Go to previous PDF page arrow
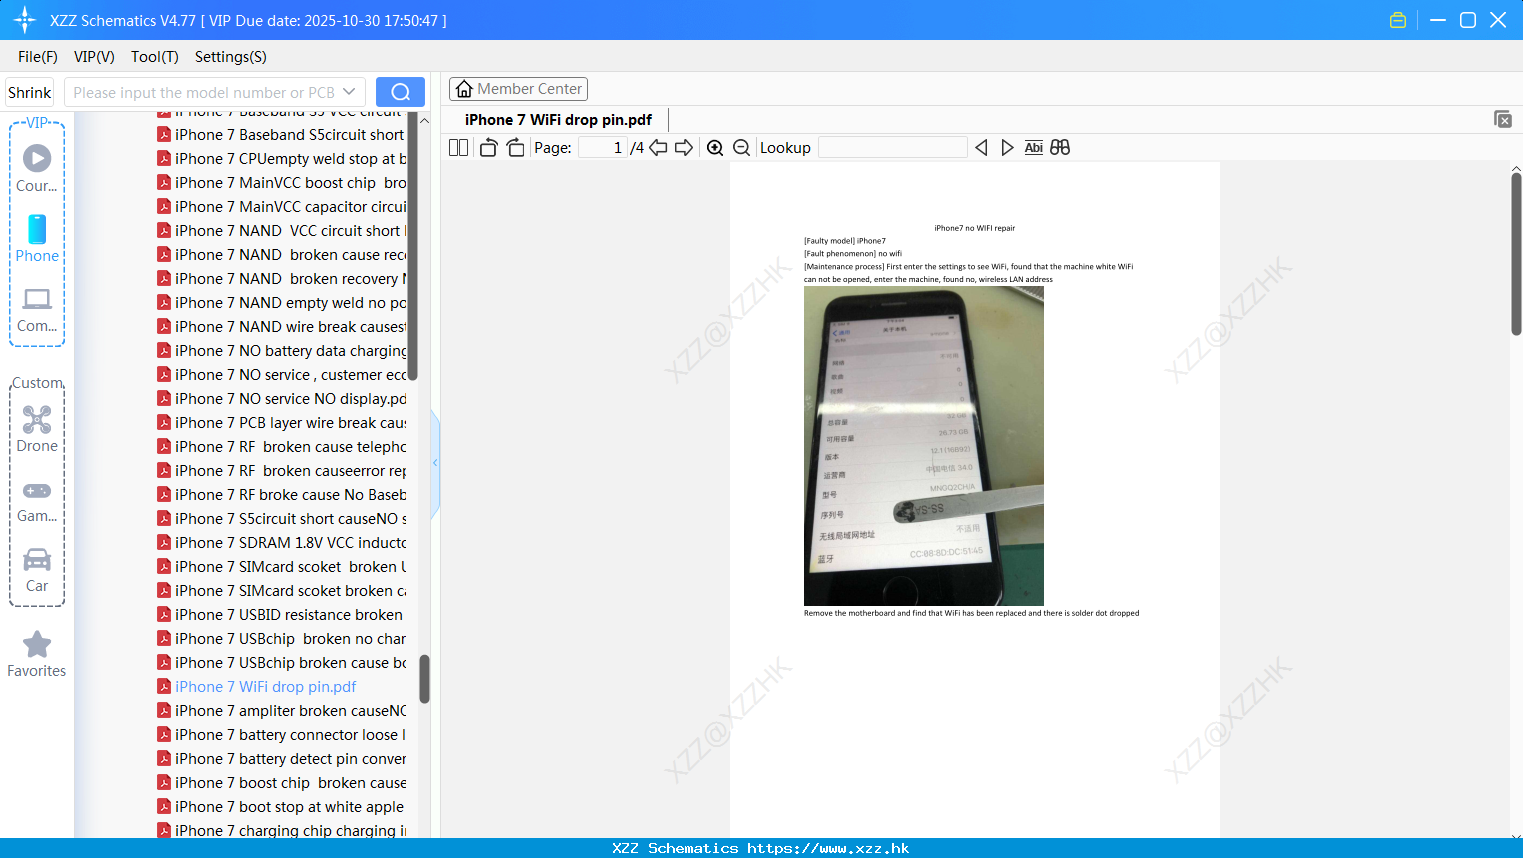Image resolution: width=1523 pixels, height=858 pixels. click(x=658, y=147)
